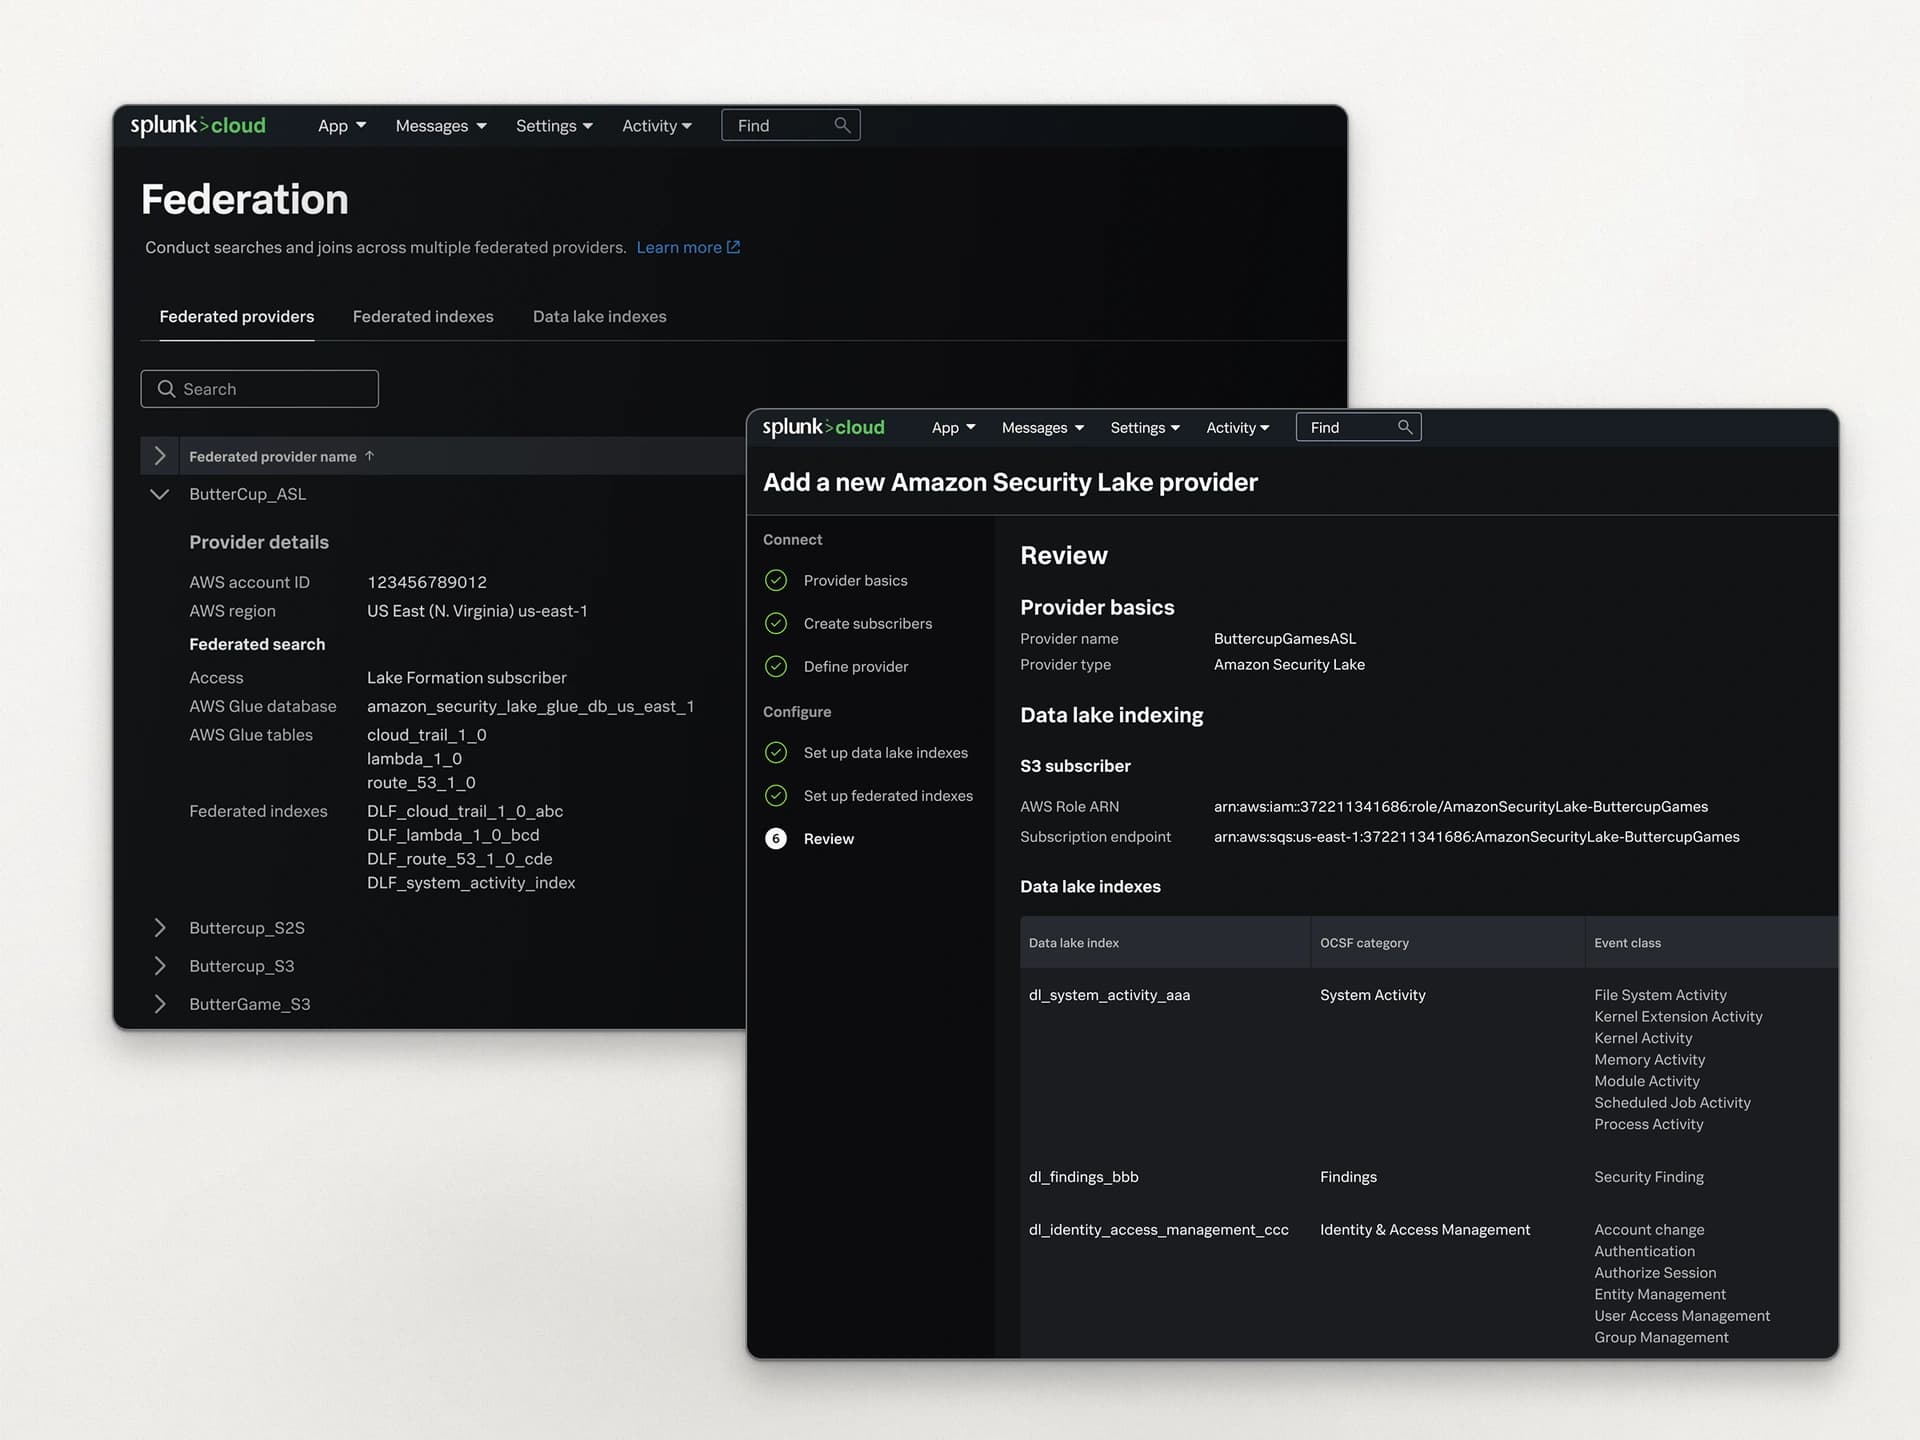Click the AWS Role ARN value
Image resolution: width=1920 pixels, height=1440 pixels.
1460,806
